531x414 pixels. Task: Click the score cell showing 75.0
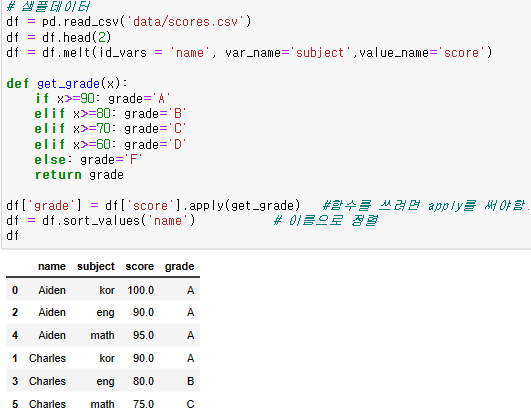(143, 404)
